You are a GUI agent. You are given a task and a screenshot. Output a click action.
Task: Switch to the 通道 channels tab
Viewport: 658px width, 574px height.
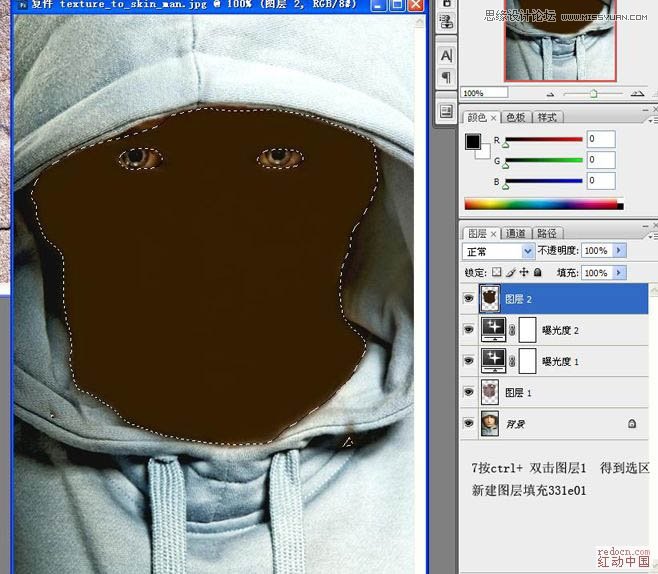(x=516, y=233)
